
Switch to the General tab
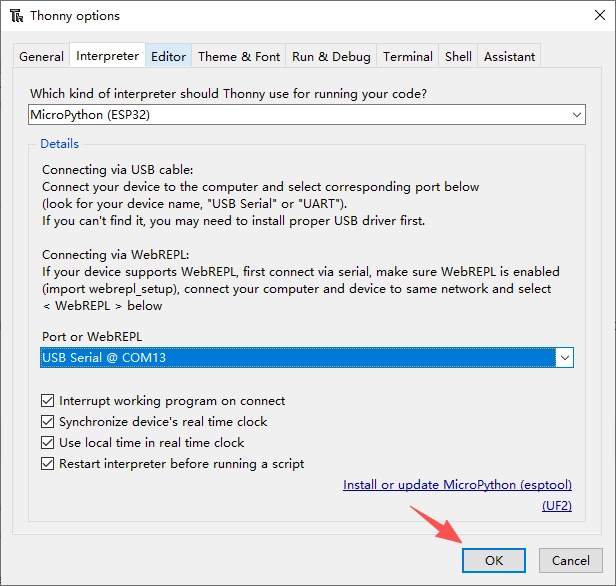[41, 57]
